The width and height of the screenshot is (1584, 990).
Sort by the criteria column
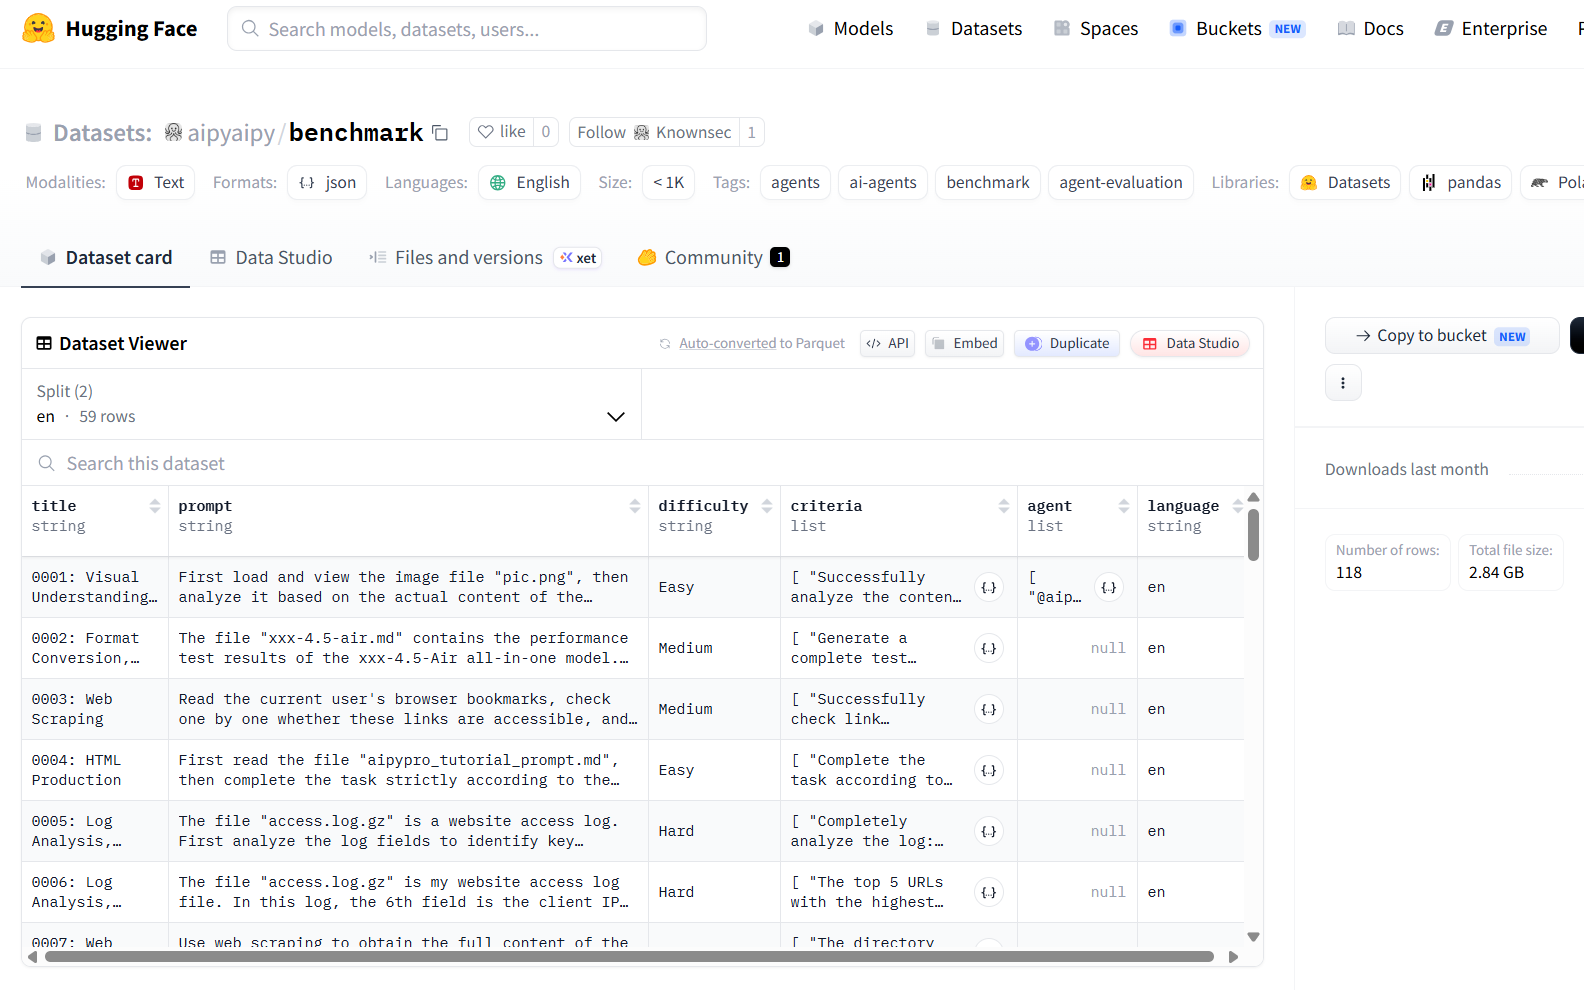pyautogui.click(x=1004, y=506)
